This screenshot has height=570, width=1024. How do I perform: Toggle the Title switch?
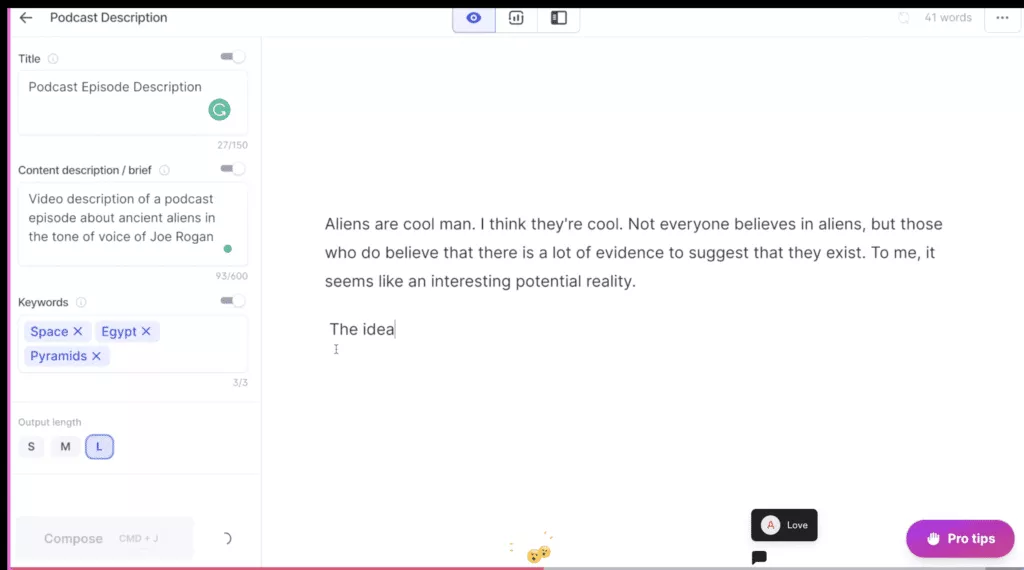233,57
